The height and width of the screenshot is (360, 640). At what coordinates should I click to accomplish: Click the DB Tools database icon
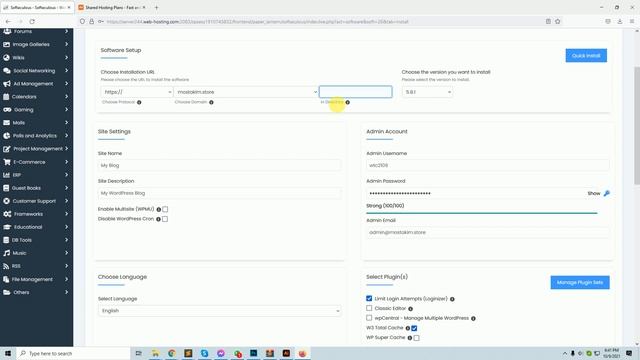tap(6, 240)
